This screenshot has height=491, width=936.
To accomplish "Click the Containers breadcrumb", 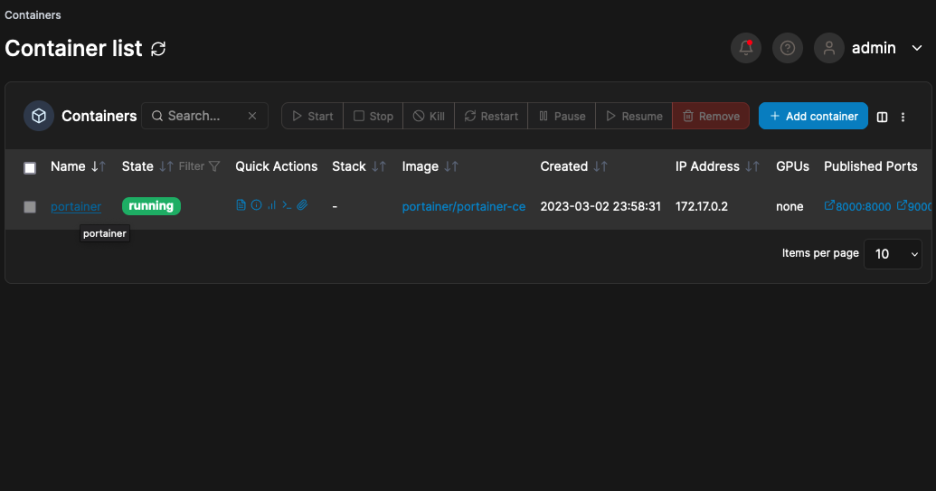I will pos(33,15).
